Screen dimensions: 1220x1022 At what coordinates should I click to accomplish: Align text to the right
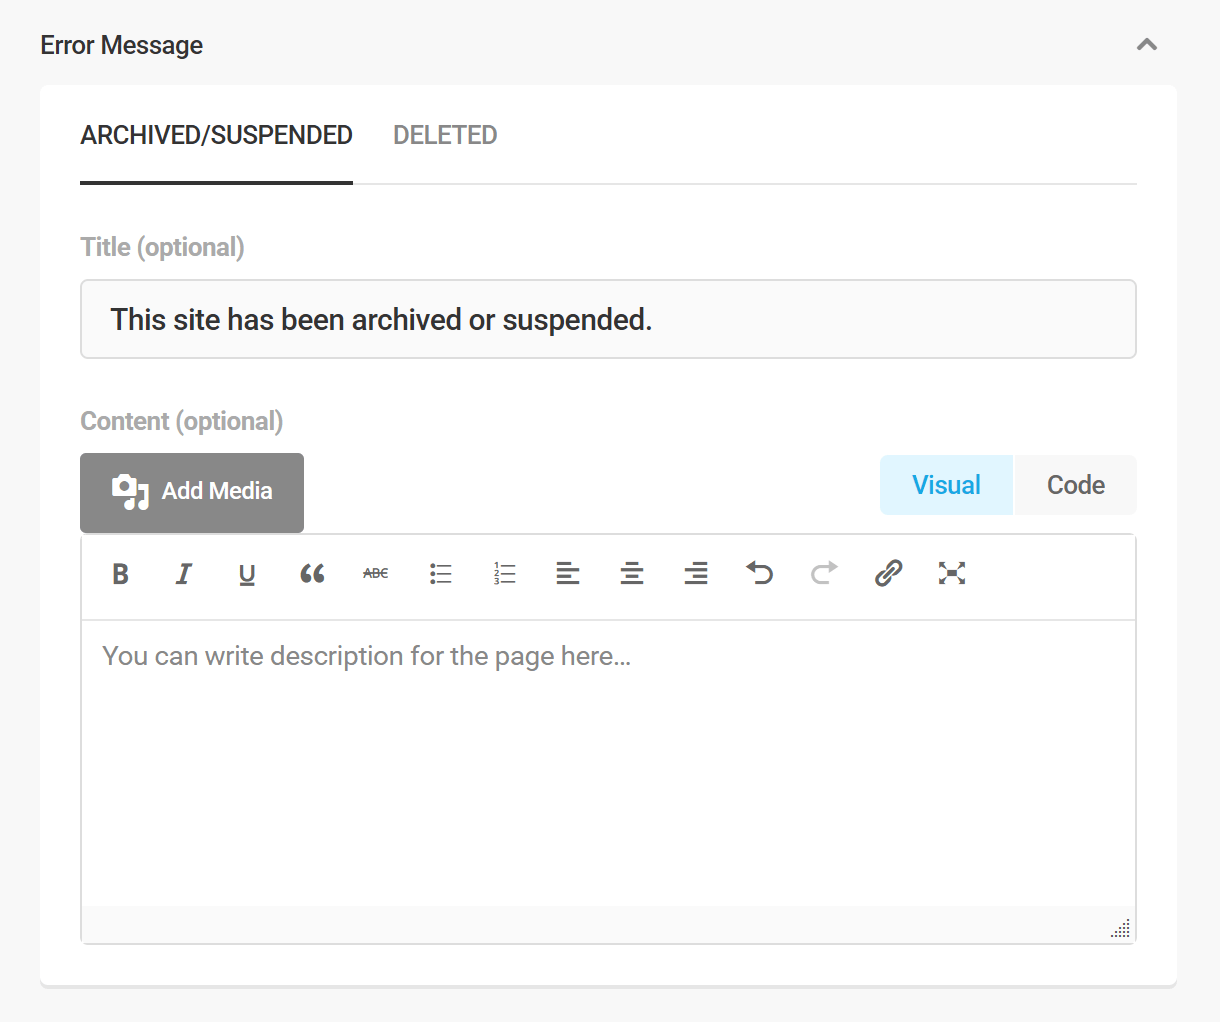696,573
